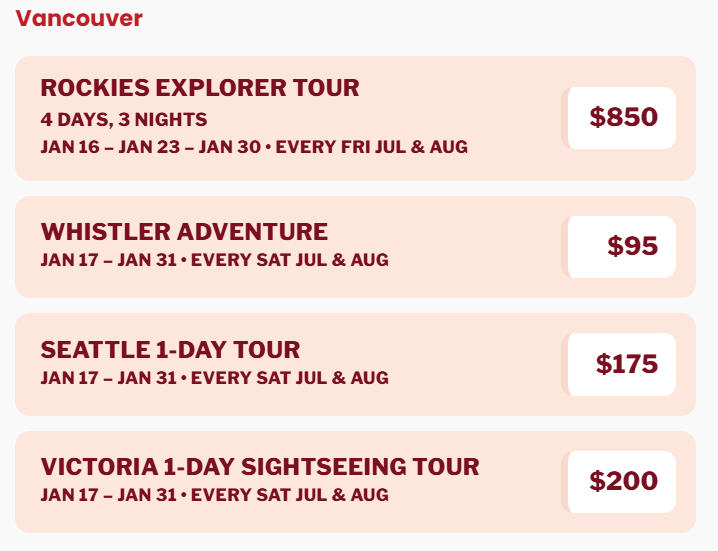Click the Vancouver heading
Image resolution: width=718 pixels, height=551 pixels.
[x=79, y=18]
